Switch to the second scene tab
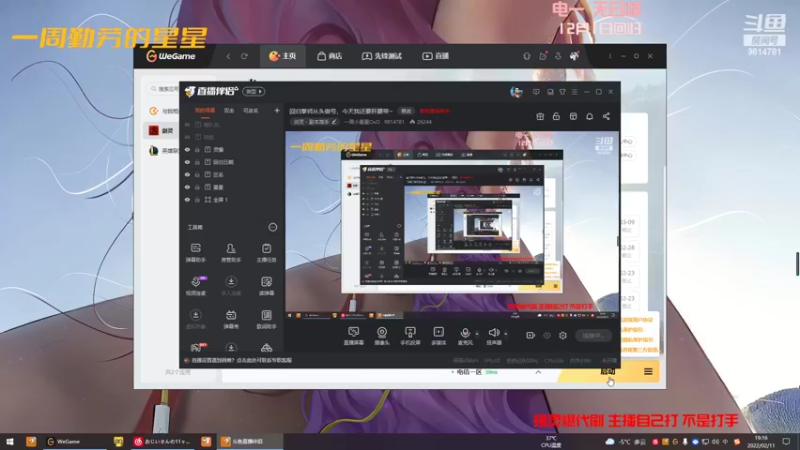Screen dimensions: 800x450 229,110
